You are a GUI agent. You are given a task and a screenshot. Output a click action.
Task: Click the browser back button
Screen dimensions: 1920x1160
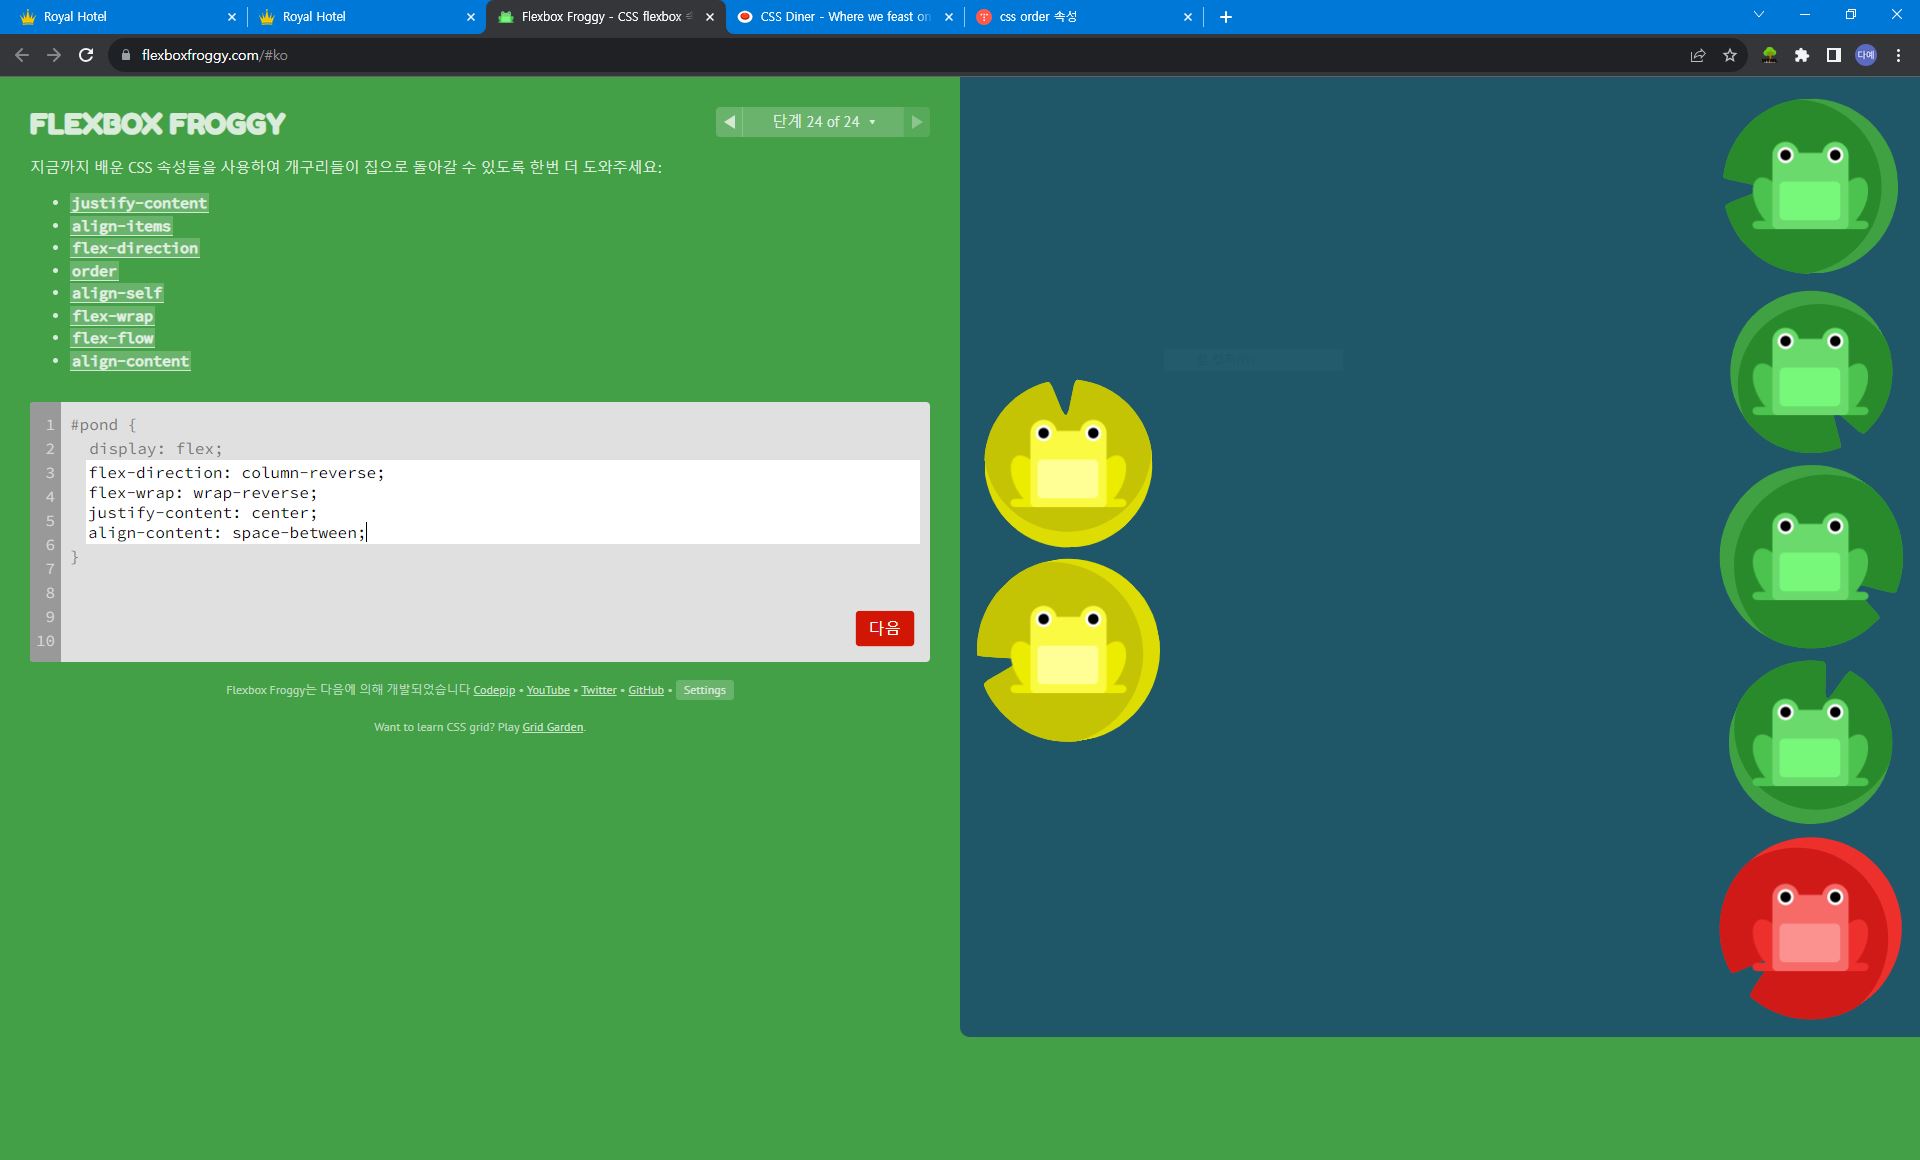[x=22, y=55]
